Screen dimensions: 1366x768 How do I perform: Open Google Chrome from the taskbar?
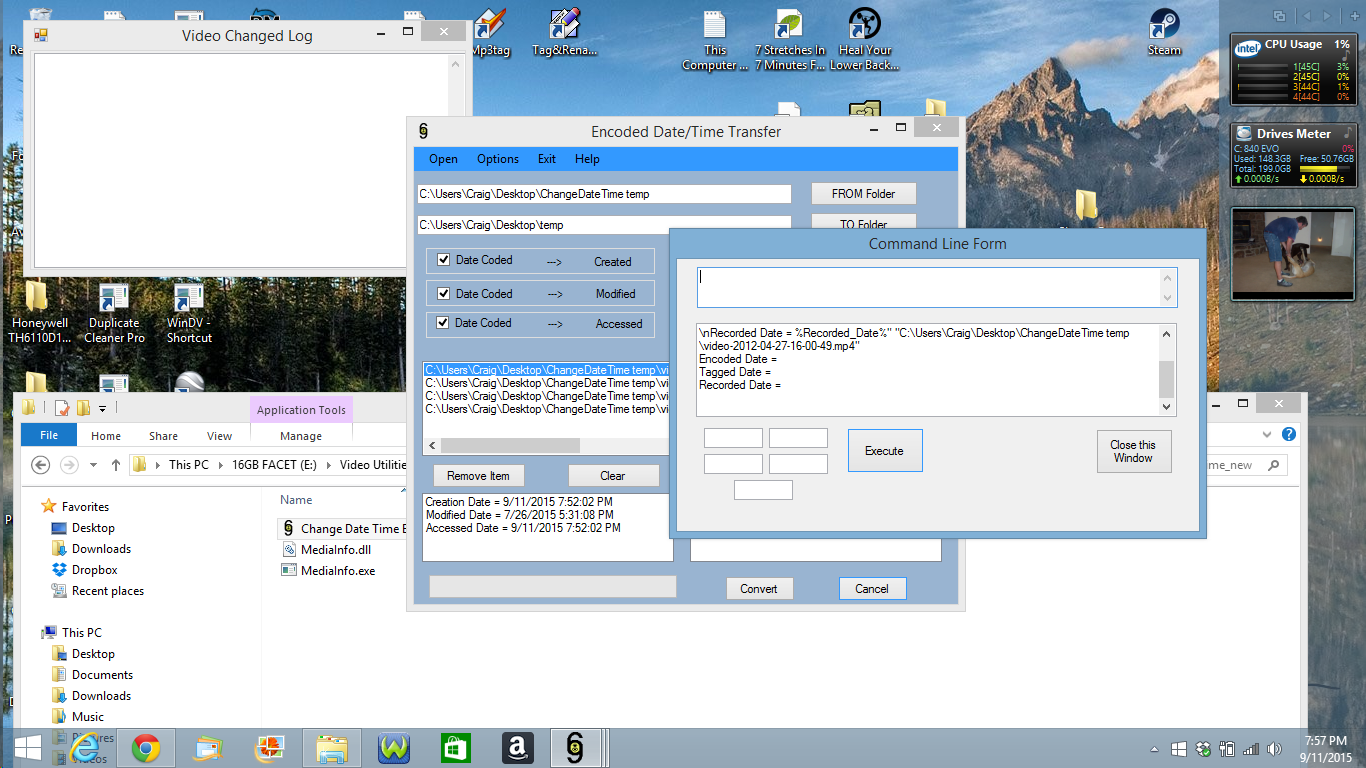coord(146,748)
